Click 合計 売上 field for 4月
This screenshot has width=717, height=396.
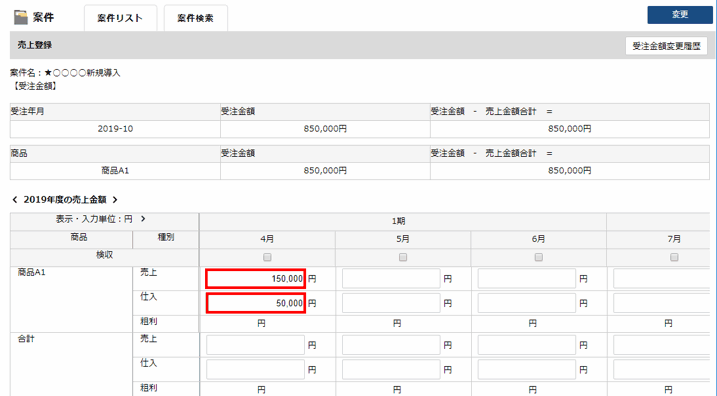[x=256, y=345]
